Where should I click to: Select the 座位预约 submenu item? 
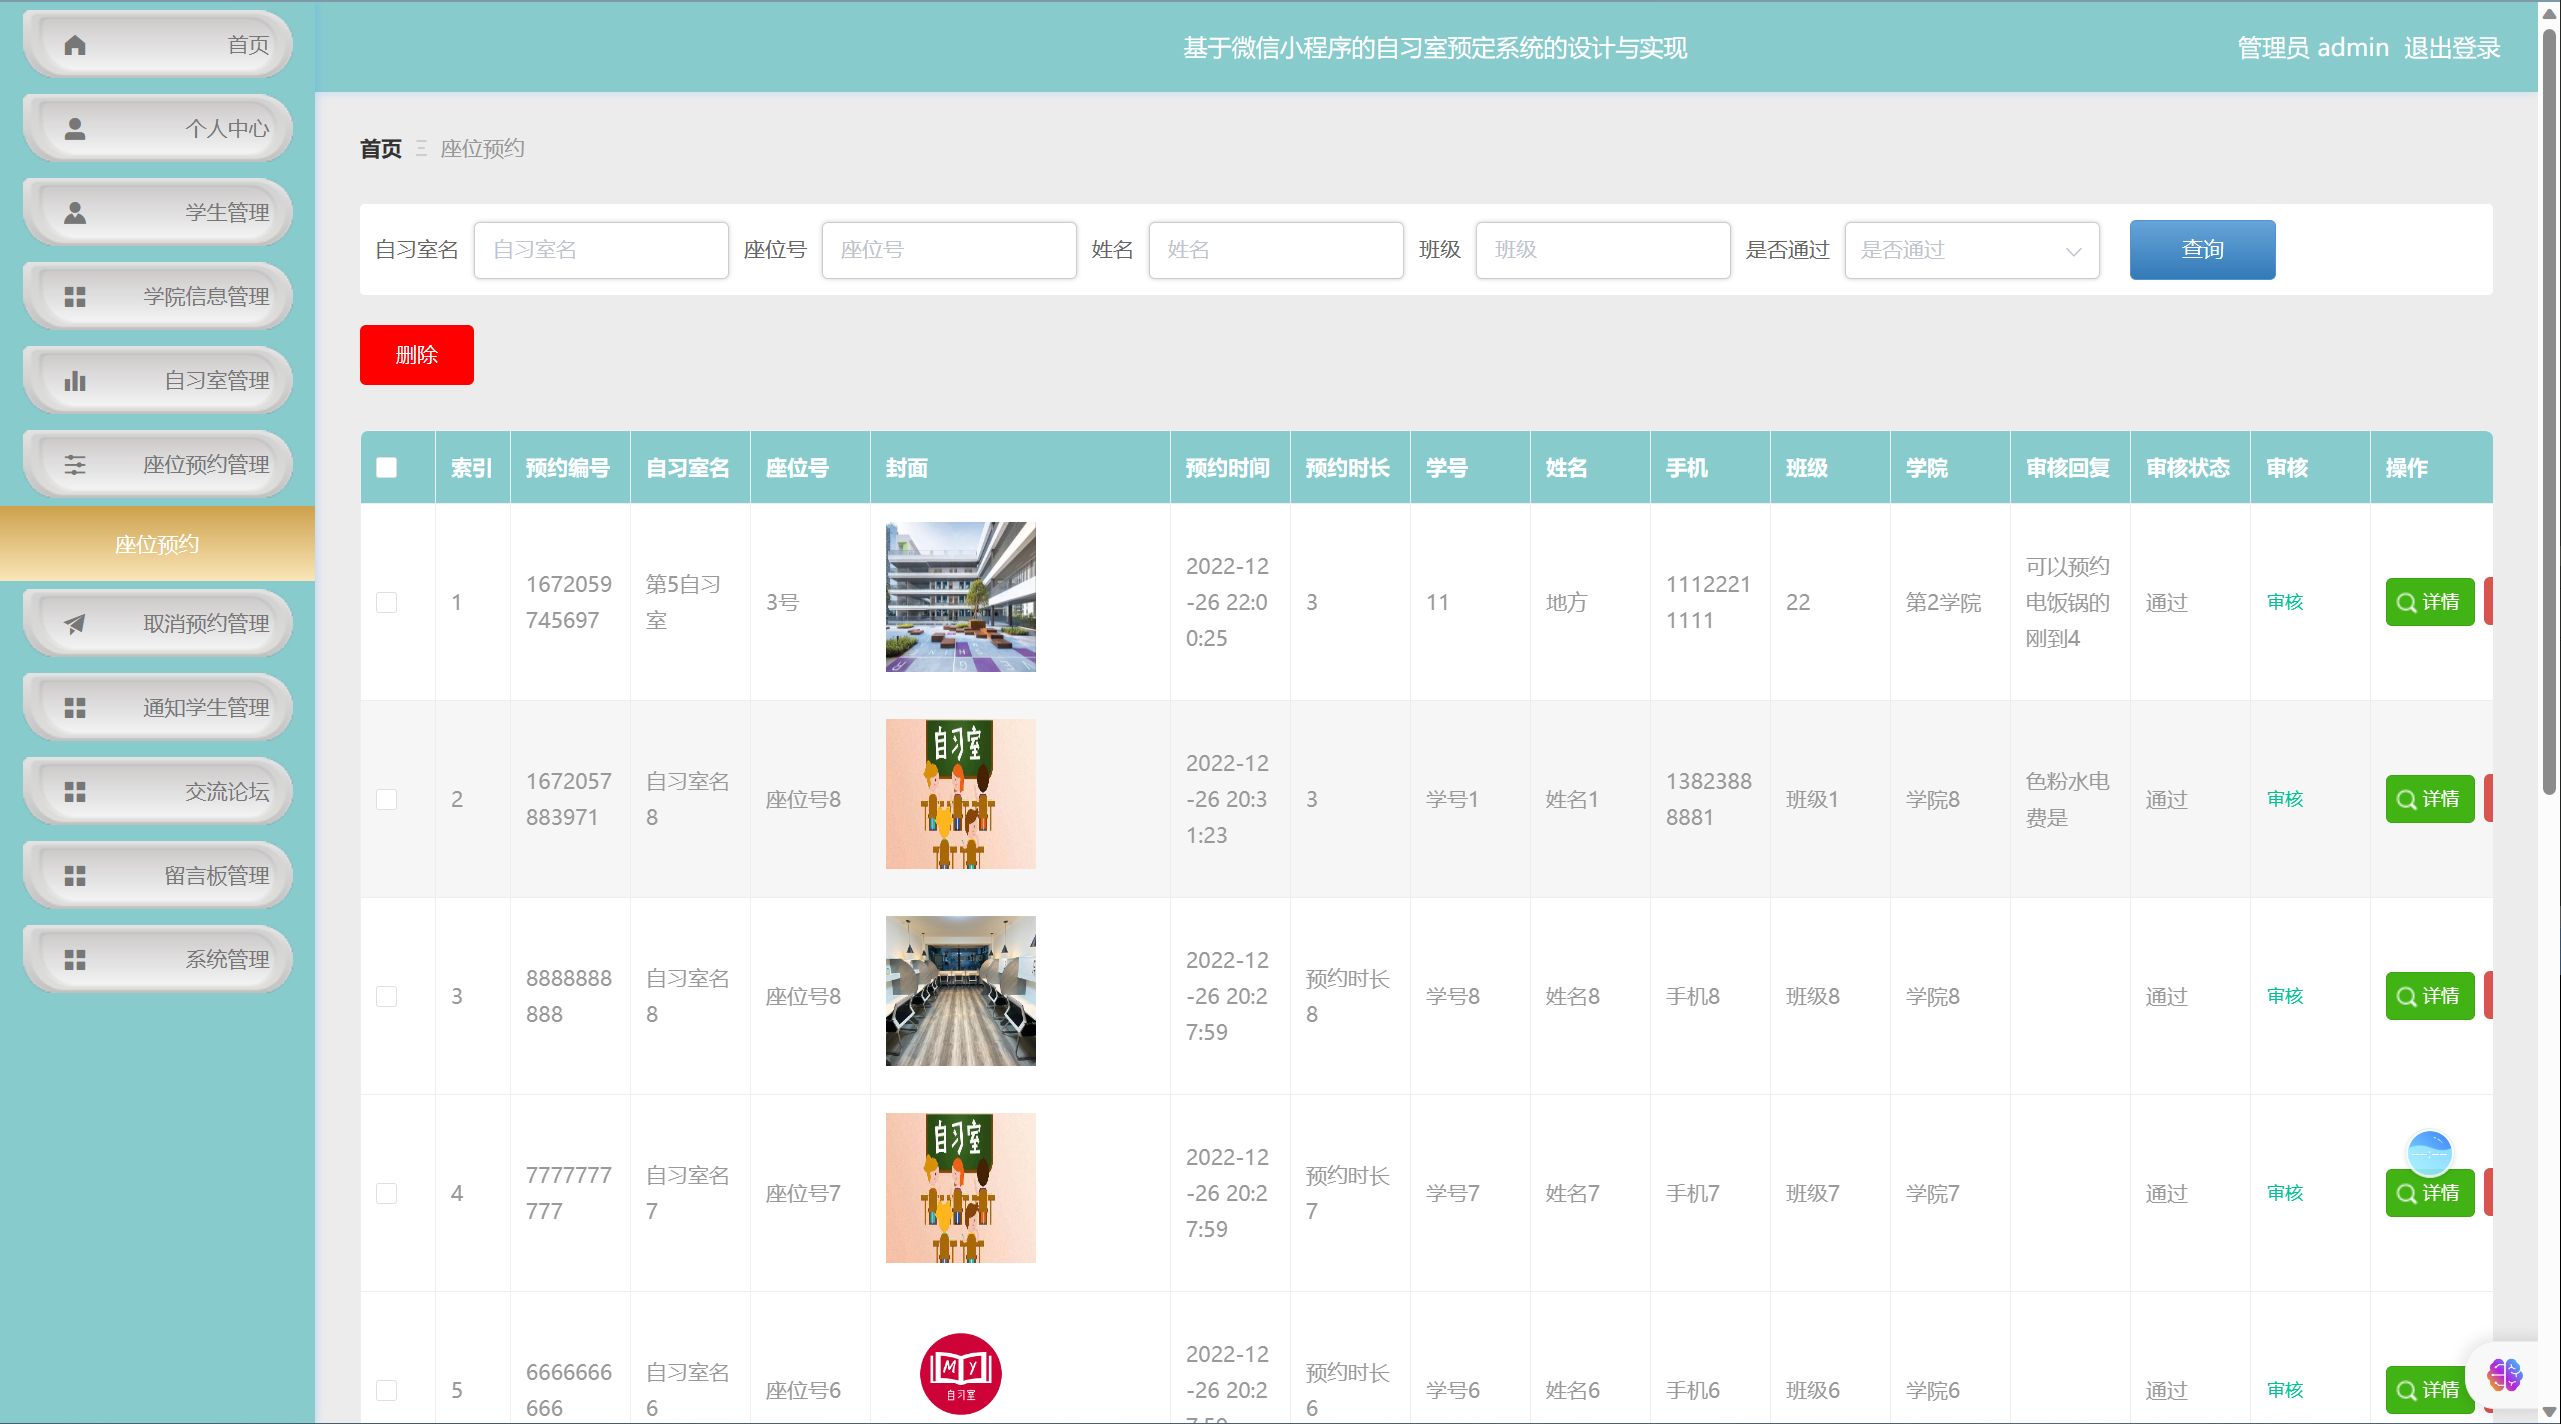(x=157, y=544)
